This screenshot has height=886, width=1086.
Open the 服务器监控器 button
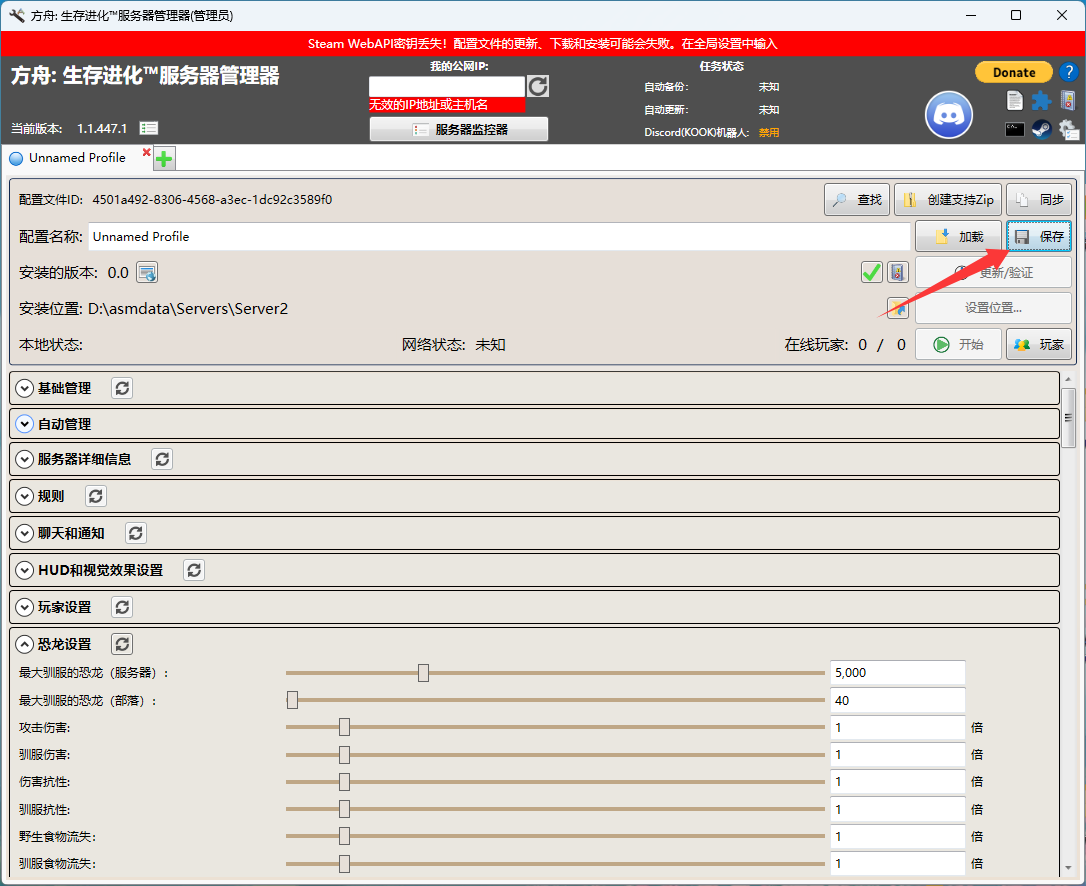[x=459, y=129]
